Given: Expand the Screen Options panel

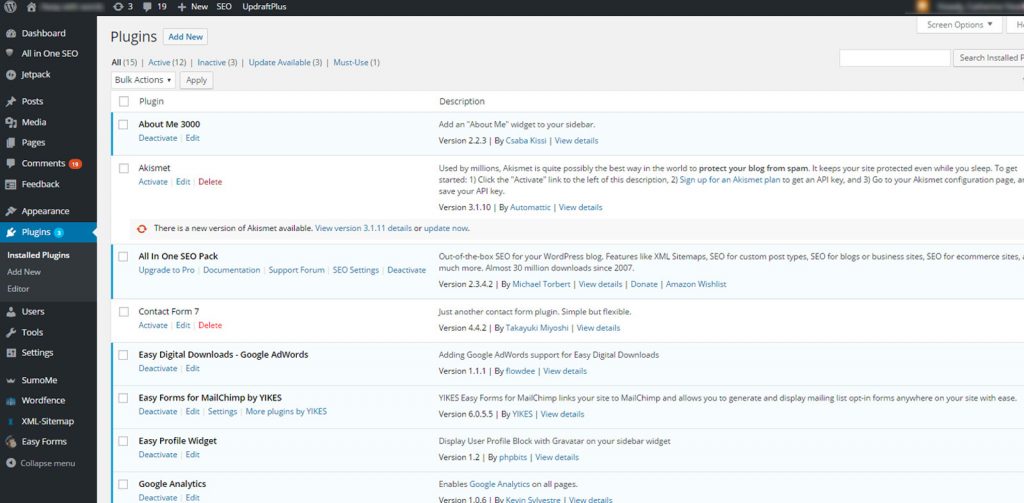Looking at the screenshot, I should point(958,25).
